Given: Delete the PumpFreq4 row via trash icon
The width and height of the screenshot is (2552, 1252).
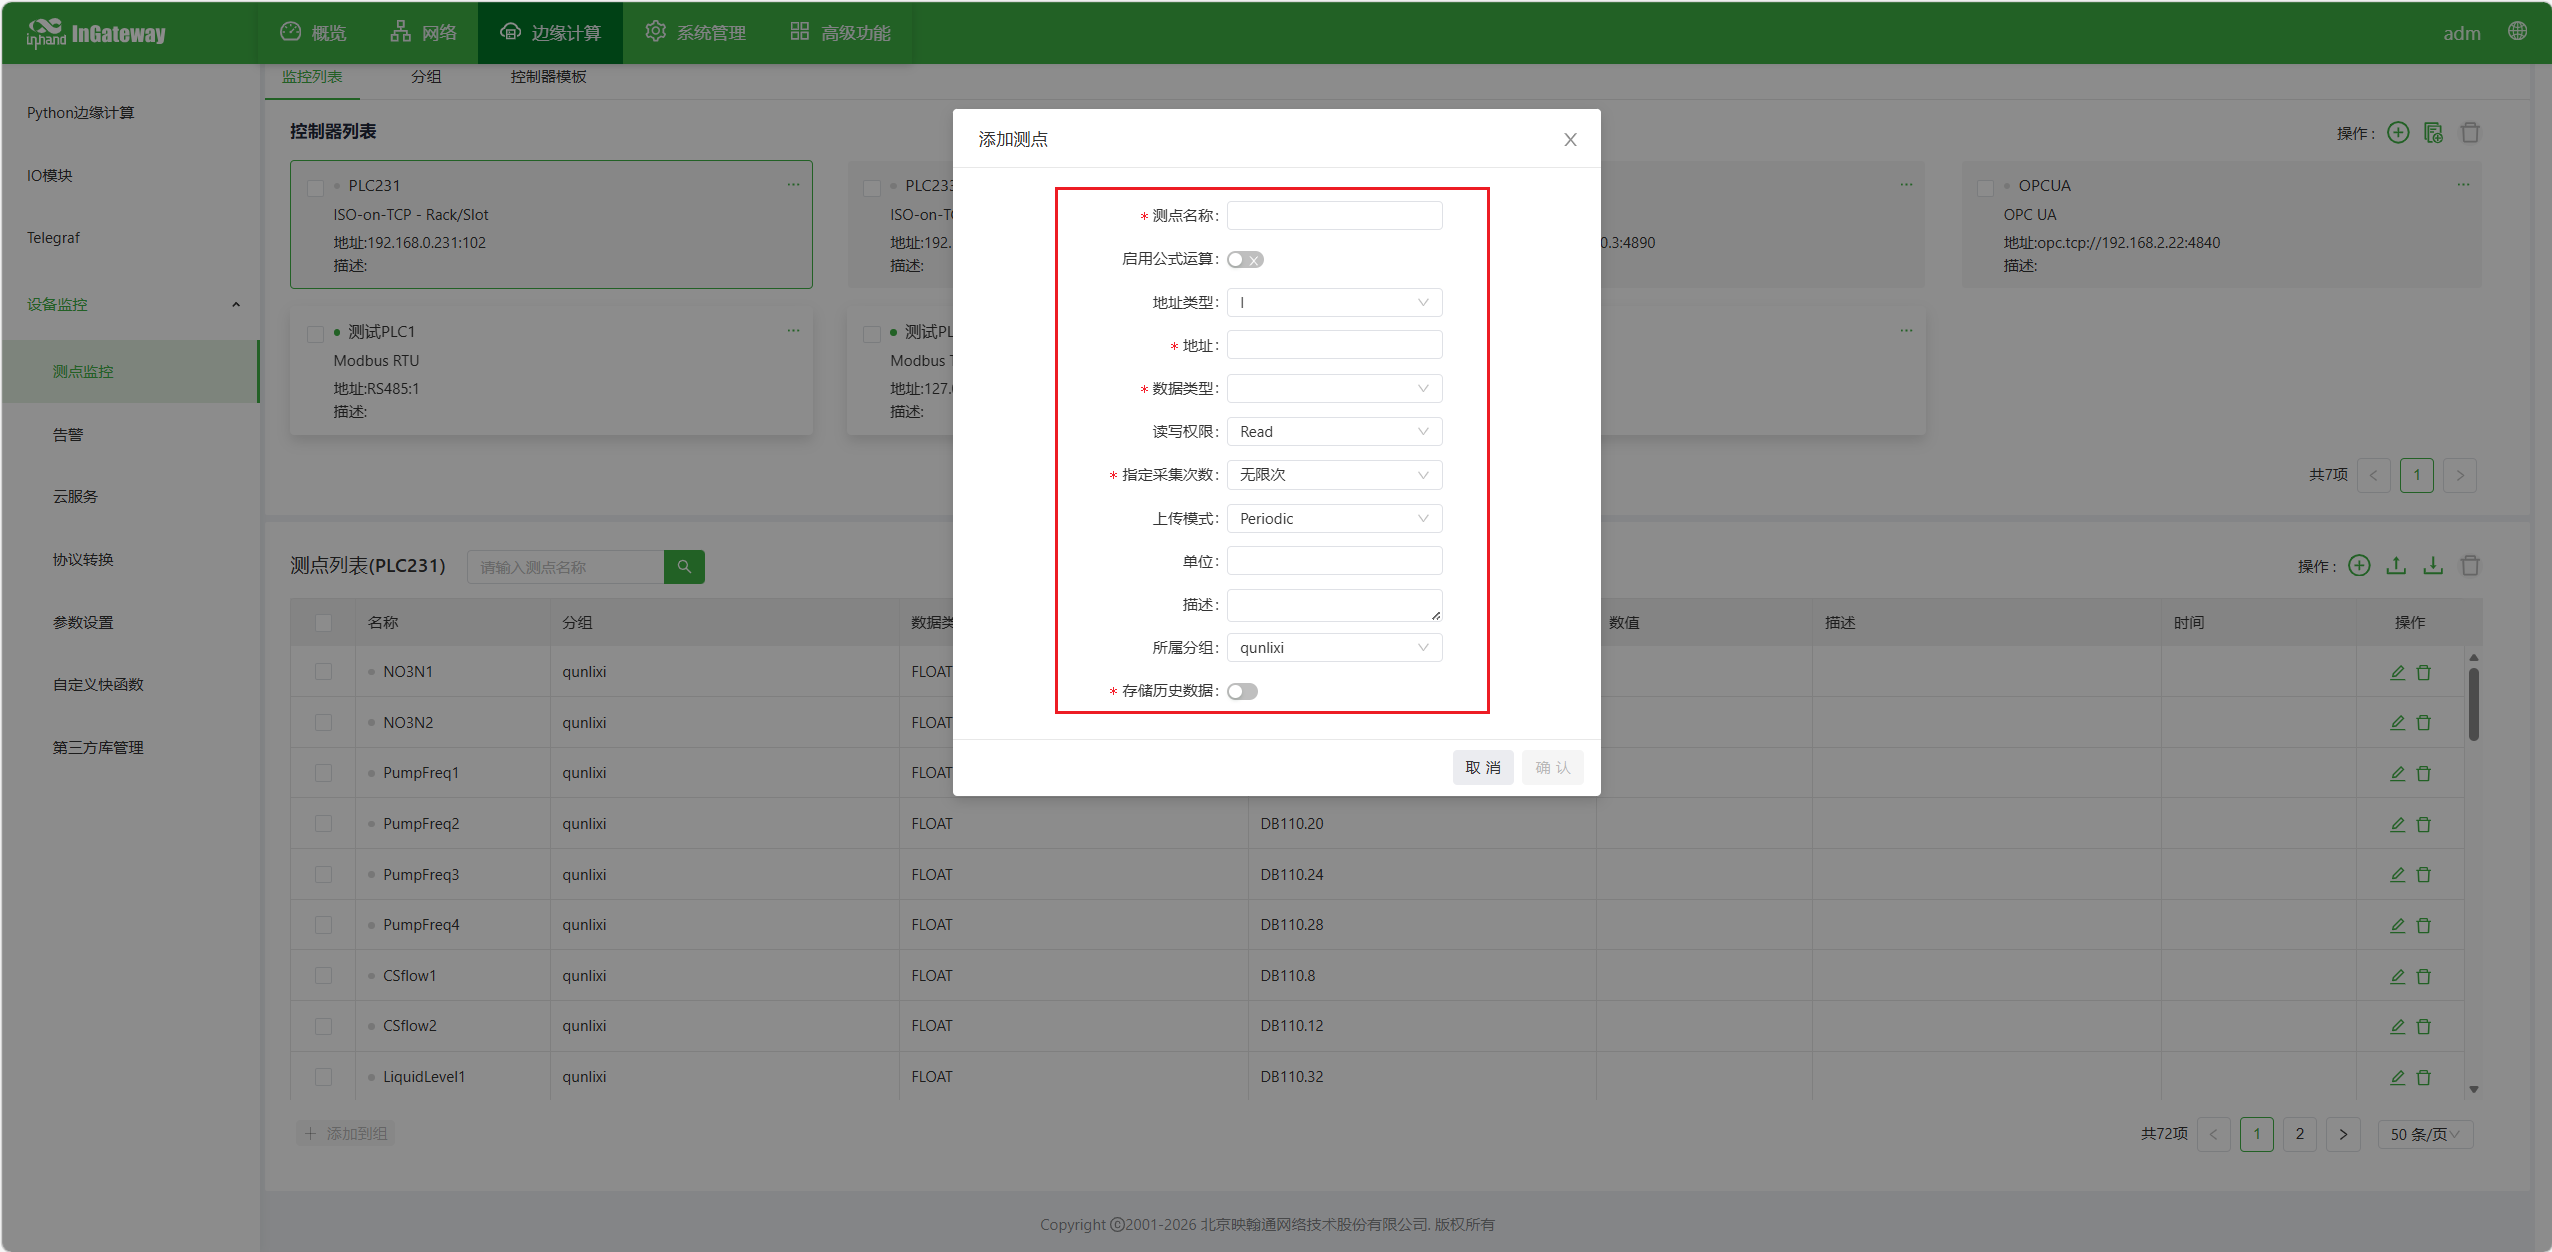Looking at the screenshot, I should pyautogui.click(x=2424, y=925).
